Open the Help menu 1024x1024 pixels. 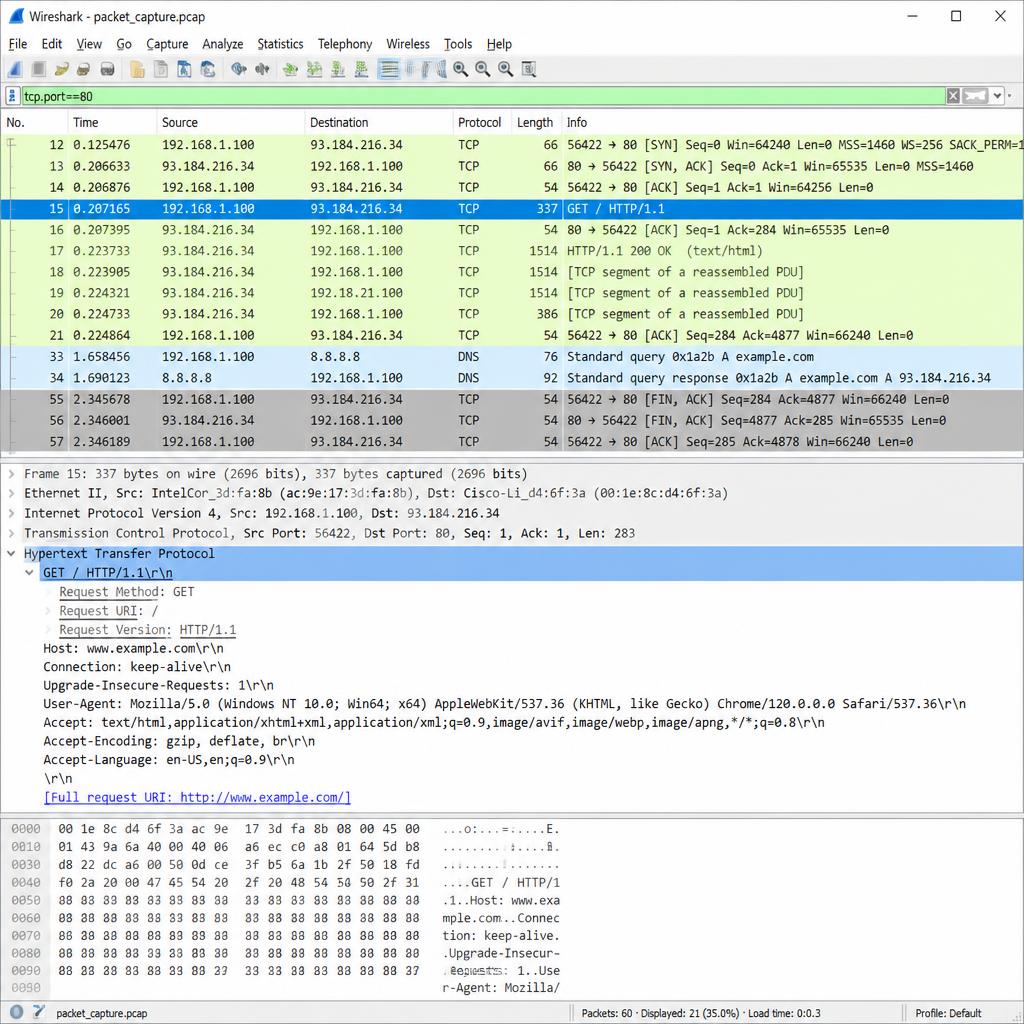point(499,44)
